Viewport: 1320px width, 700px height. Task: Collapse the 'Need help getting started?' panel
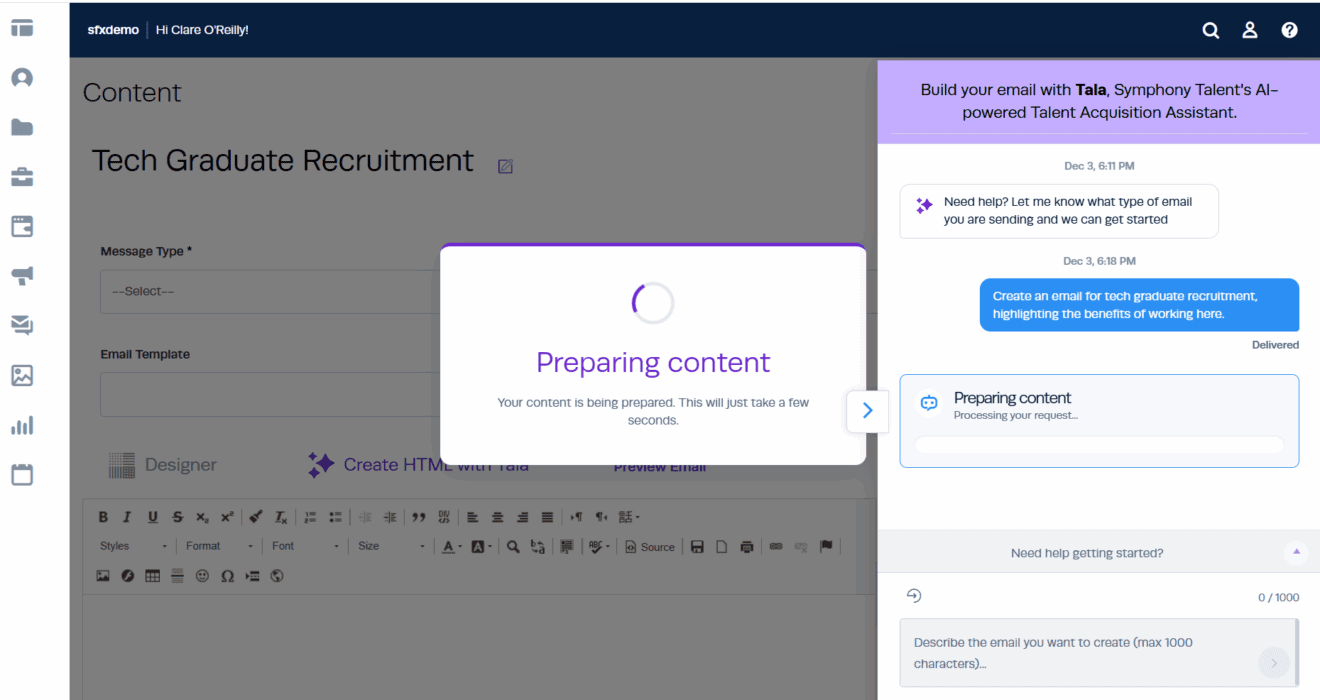point(1296,552)
